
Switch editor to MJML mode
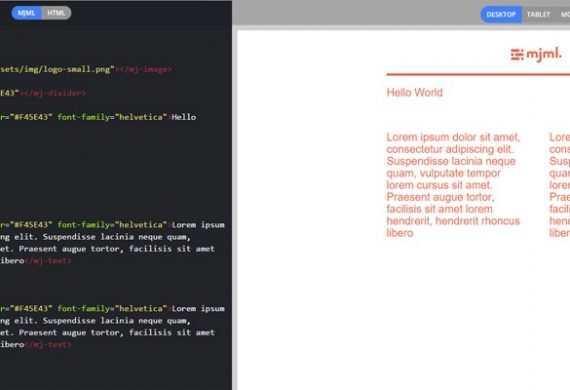[27, 13]
